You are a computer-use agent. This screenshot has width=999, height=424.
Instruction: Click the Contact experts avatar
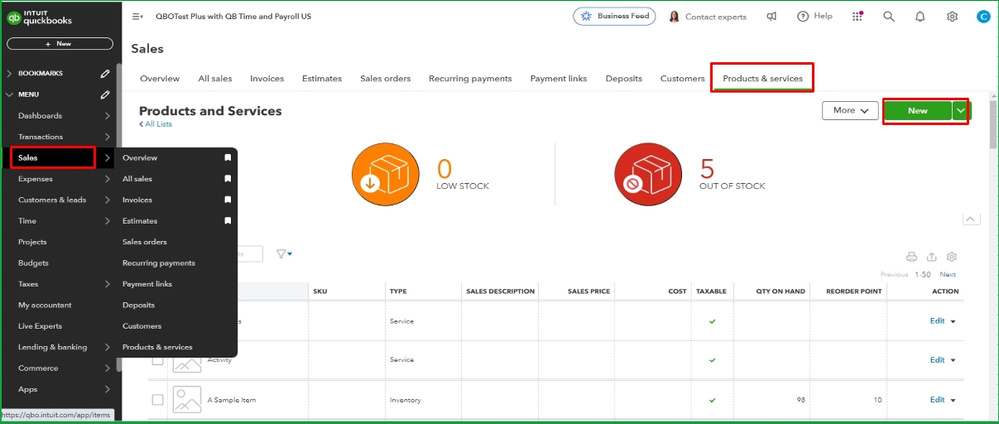pos(674,17)
